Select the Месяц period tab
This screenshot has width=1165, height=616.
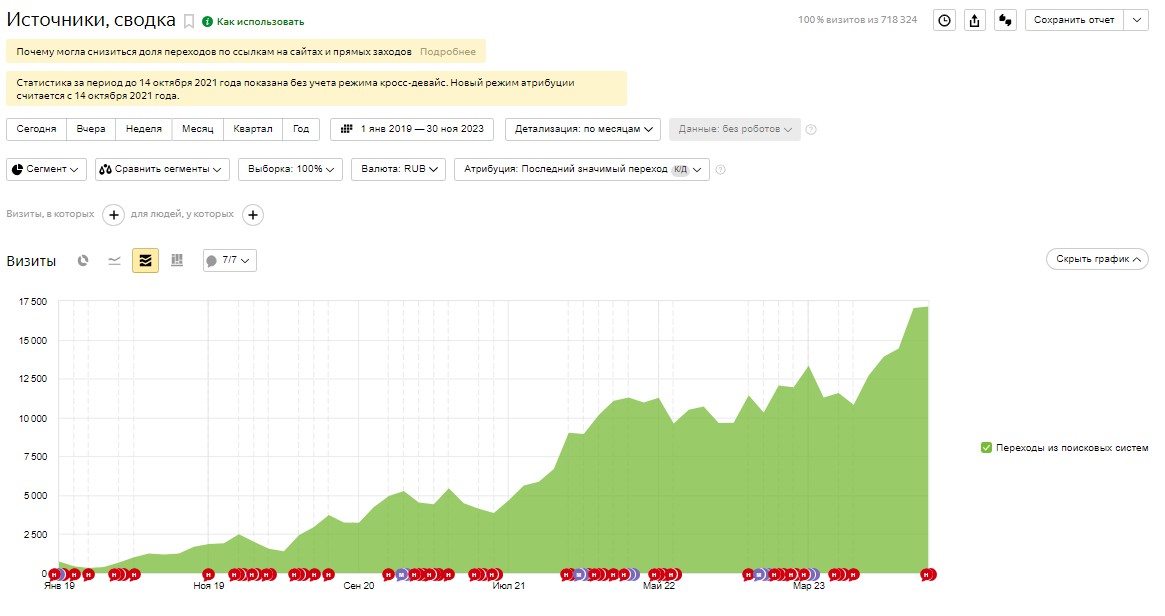pos(198,129)
